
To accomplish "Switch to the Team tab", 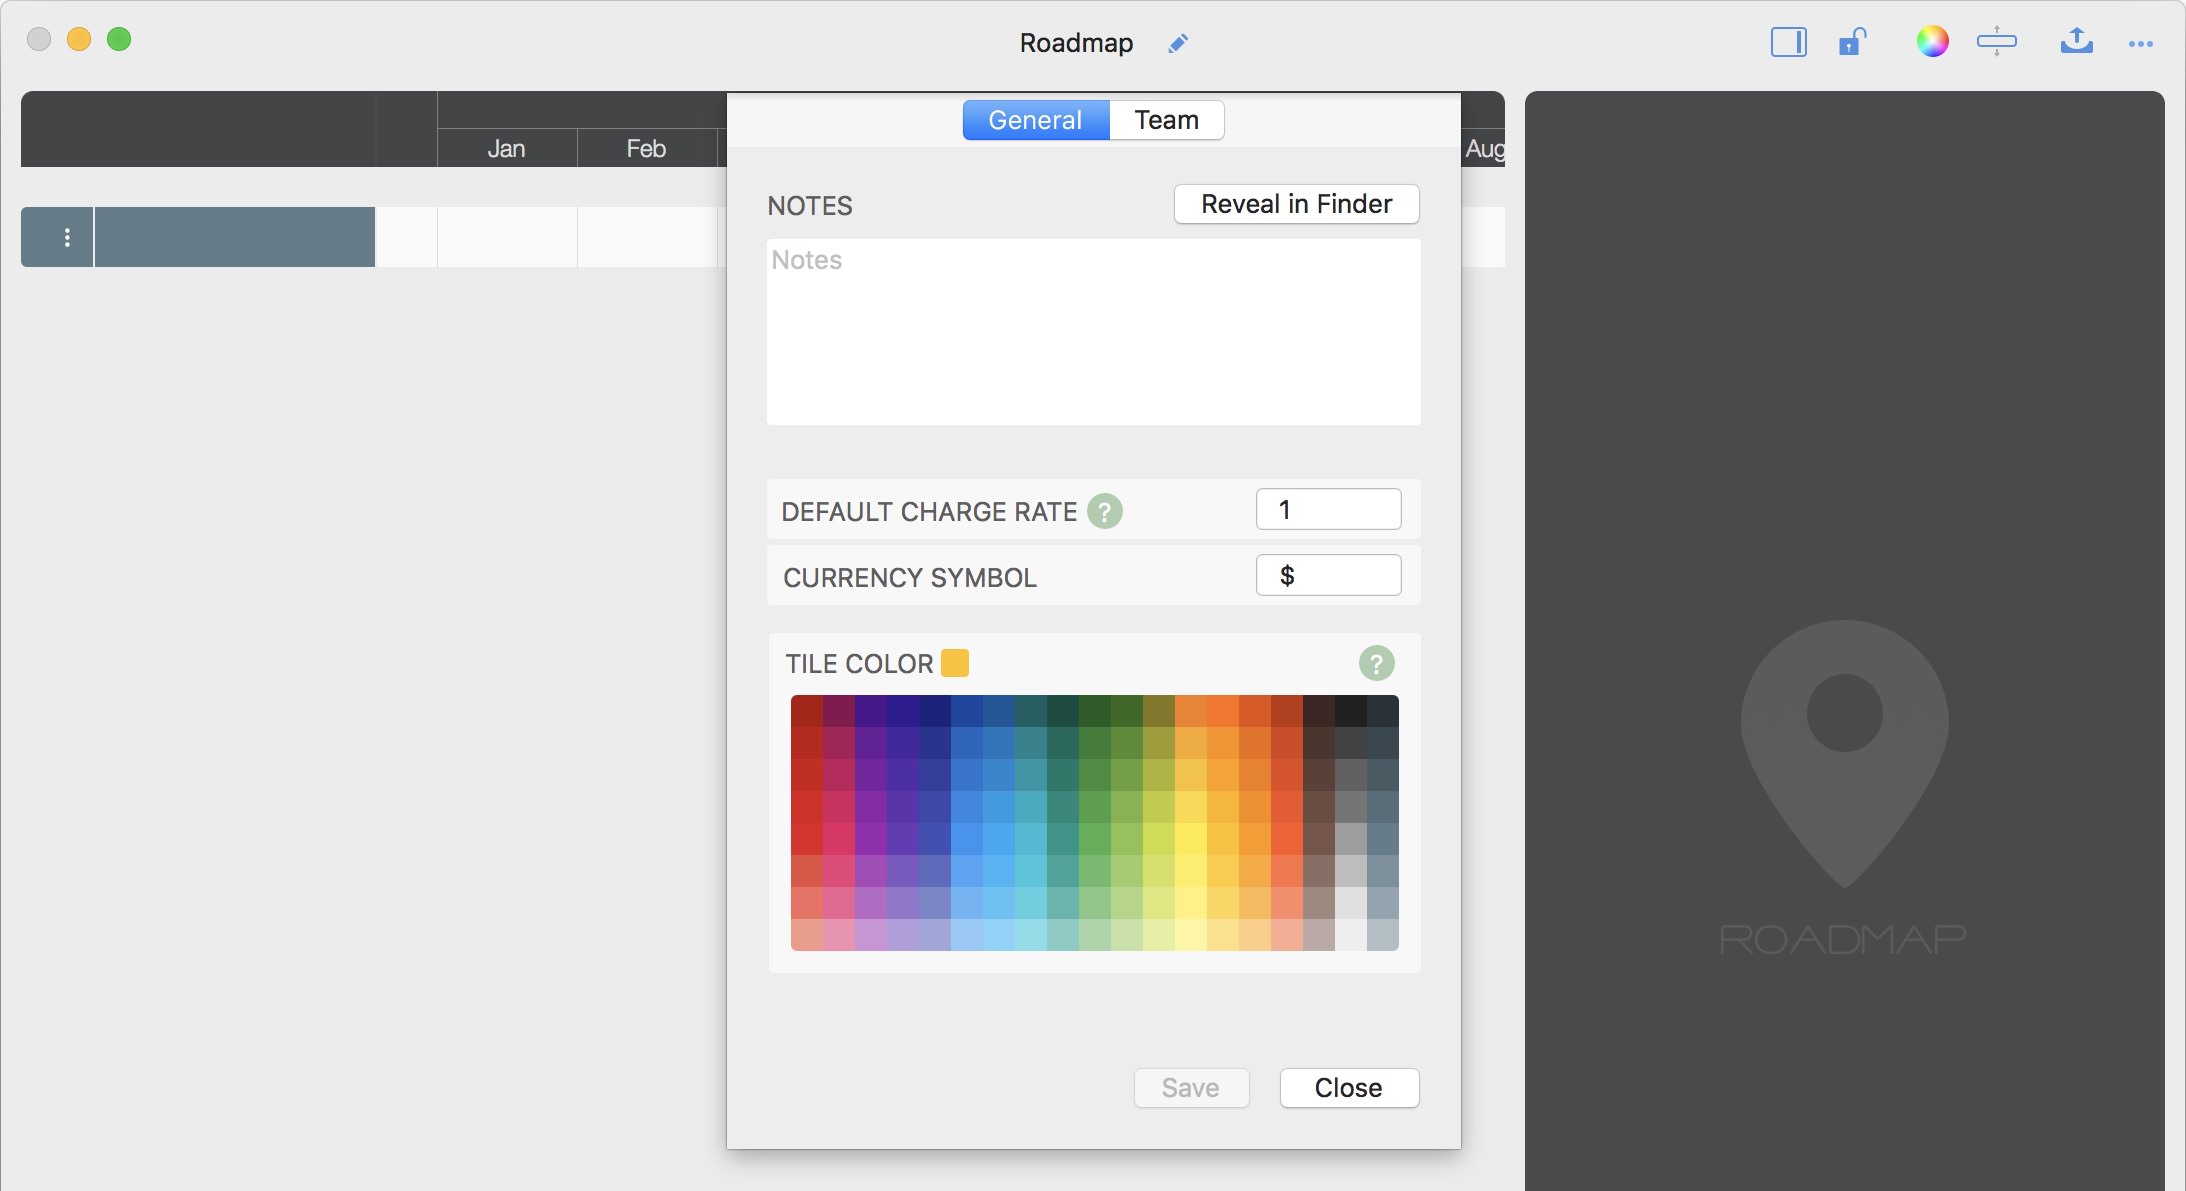I will point(1166,120).
